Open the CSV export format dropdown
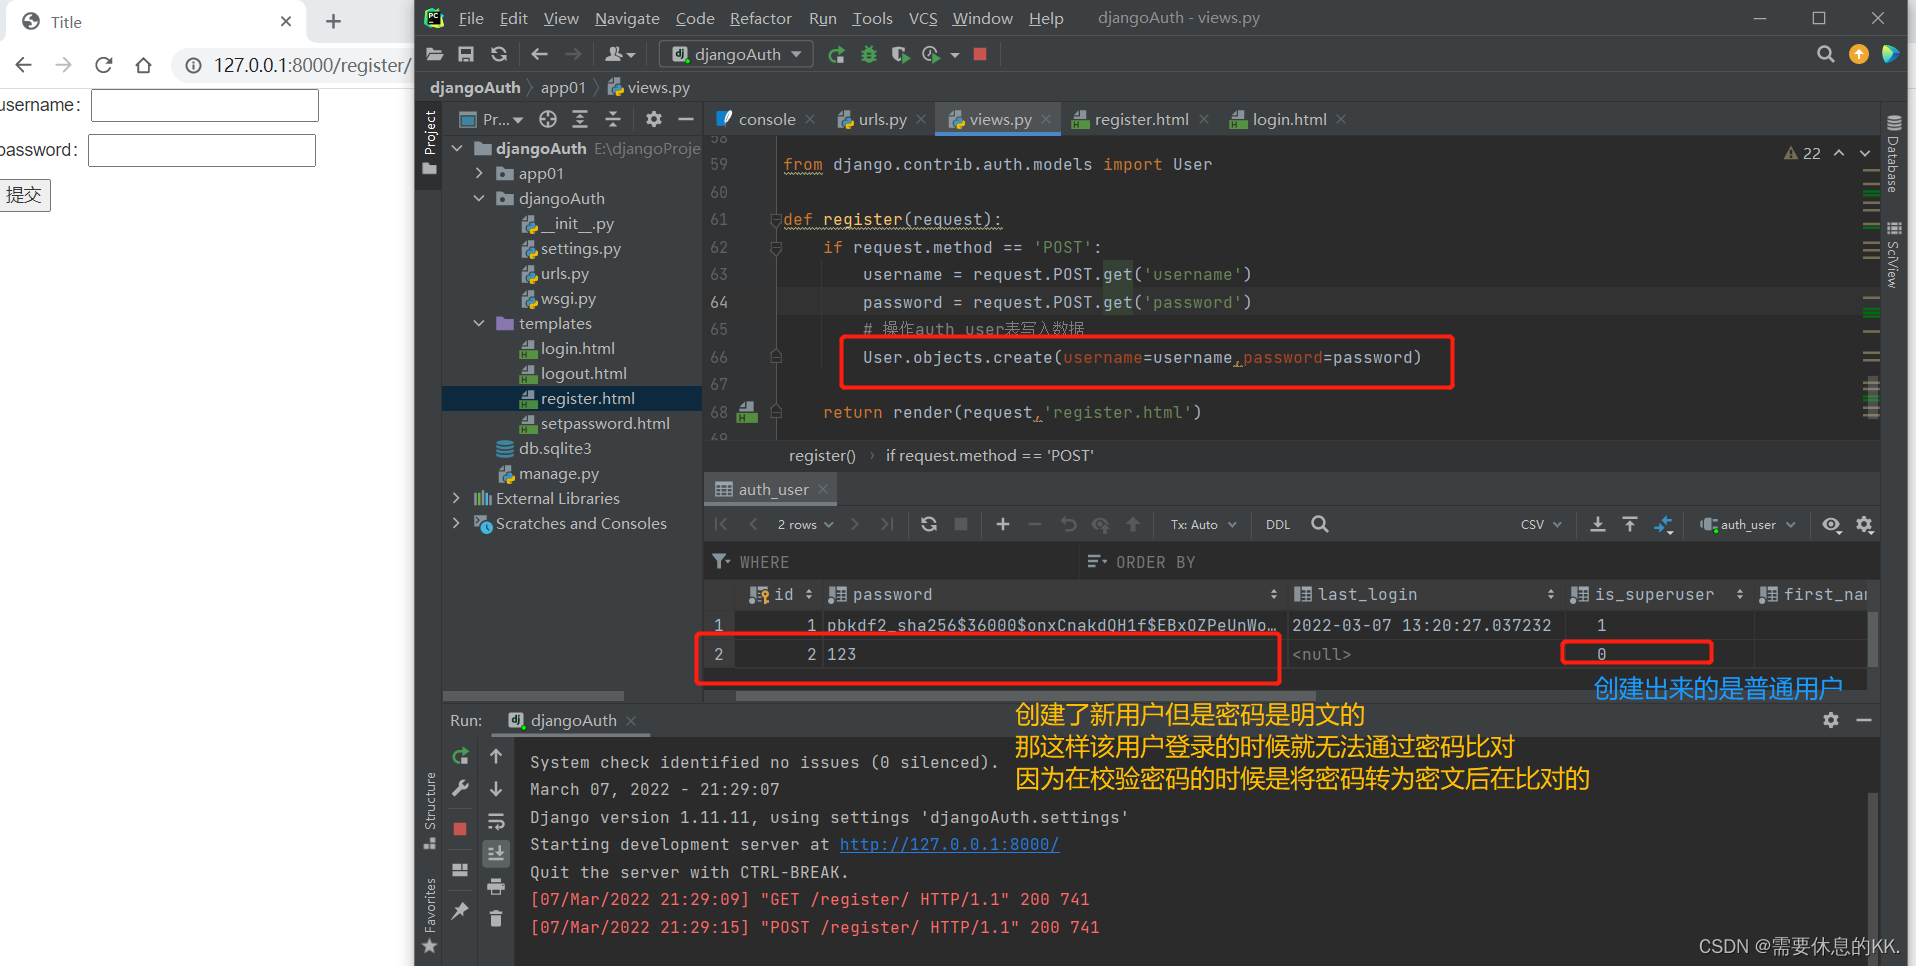 click(1541, 524)
